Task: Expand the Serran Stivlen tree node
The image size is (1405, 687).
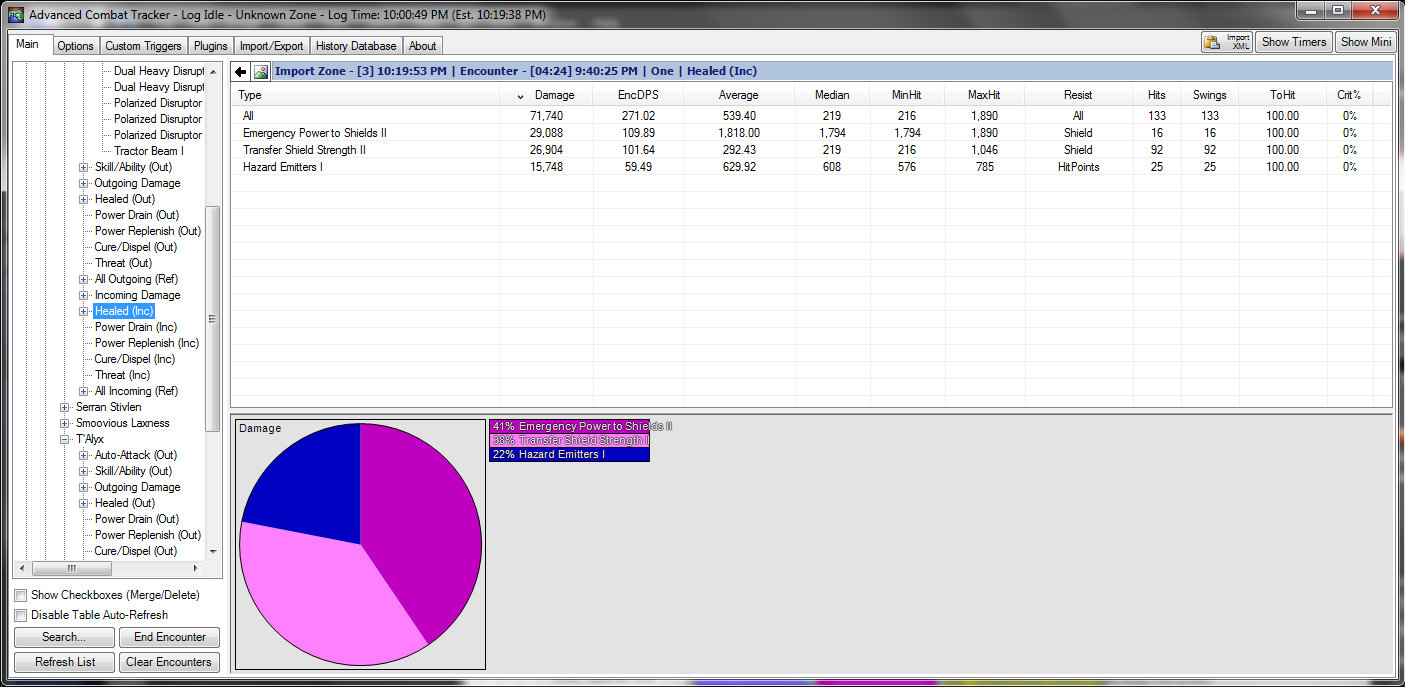Action: click(65, 407)
